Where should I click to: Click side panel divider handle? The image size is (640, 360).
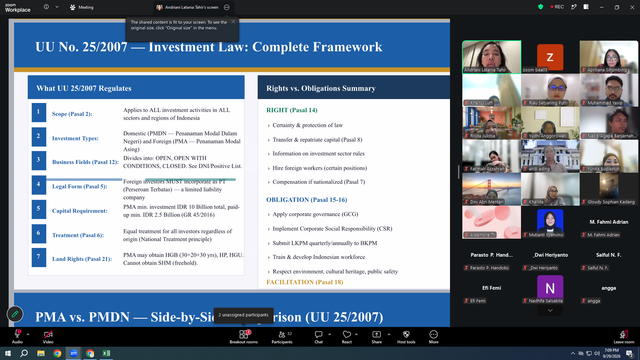tap(458, 172)
